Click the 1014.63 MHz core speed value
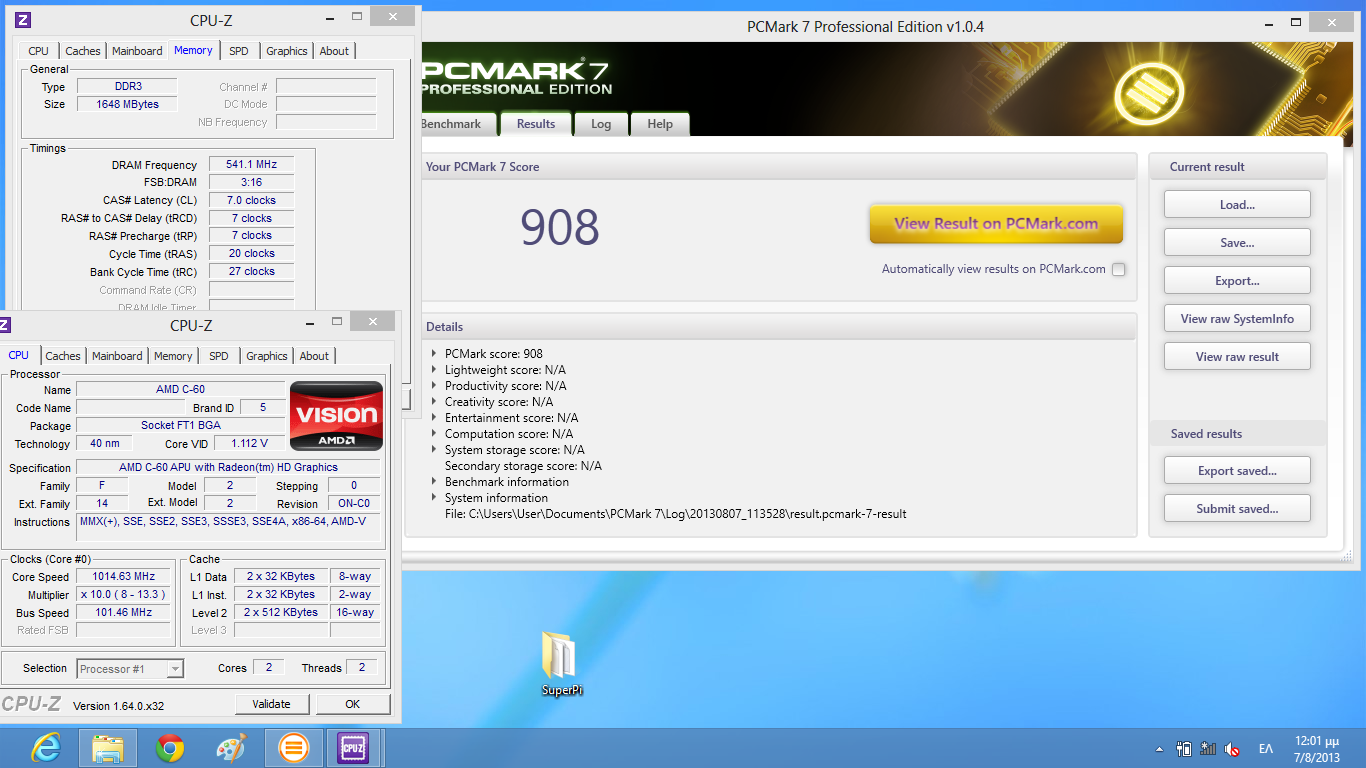This screenshot has width=1366, height=768. point(124,577)
